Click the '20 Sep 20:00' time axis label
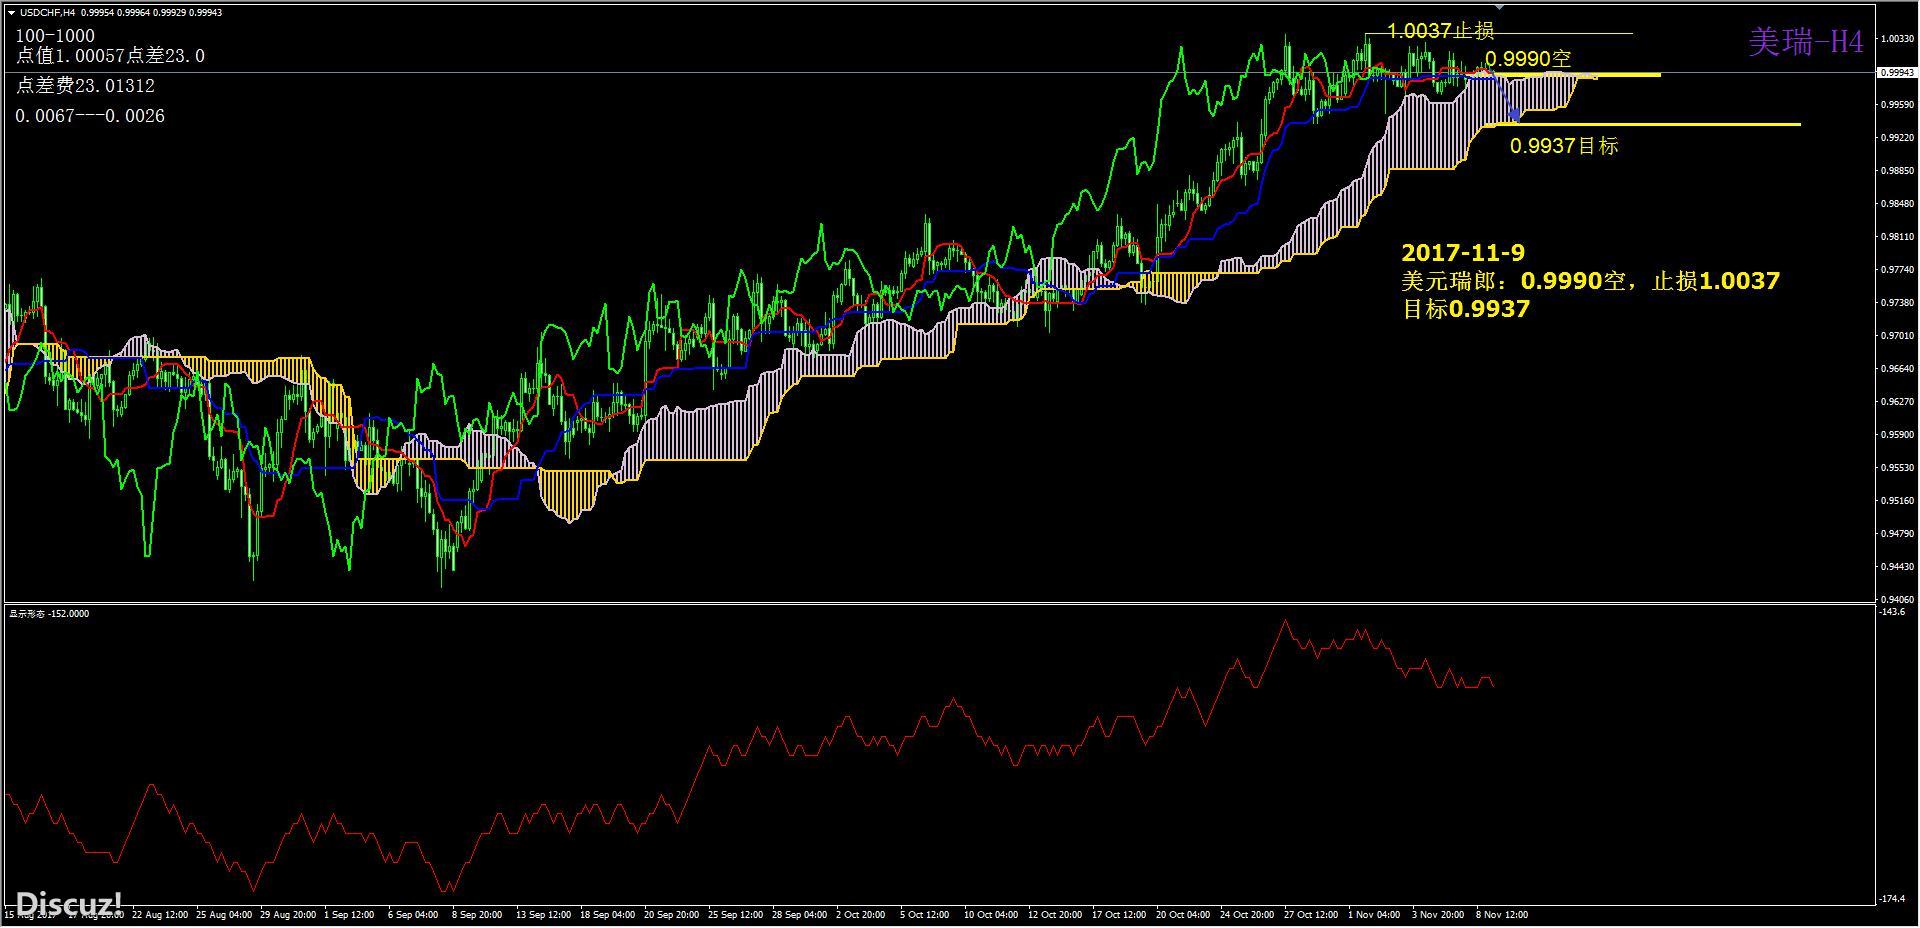Viewport: 1920px width, 928px height. 672,915
